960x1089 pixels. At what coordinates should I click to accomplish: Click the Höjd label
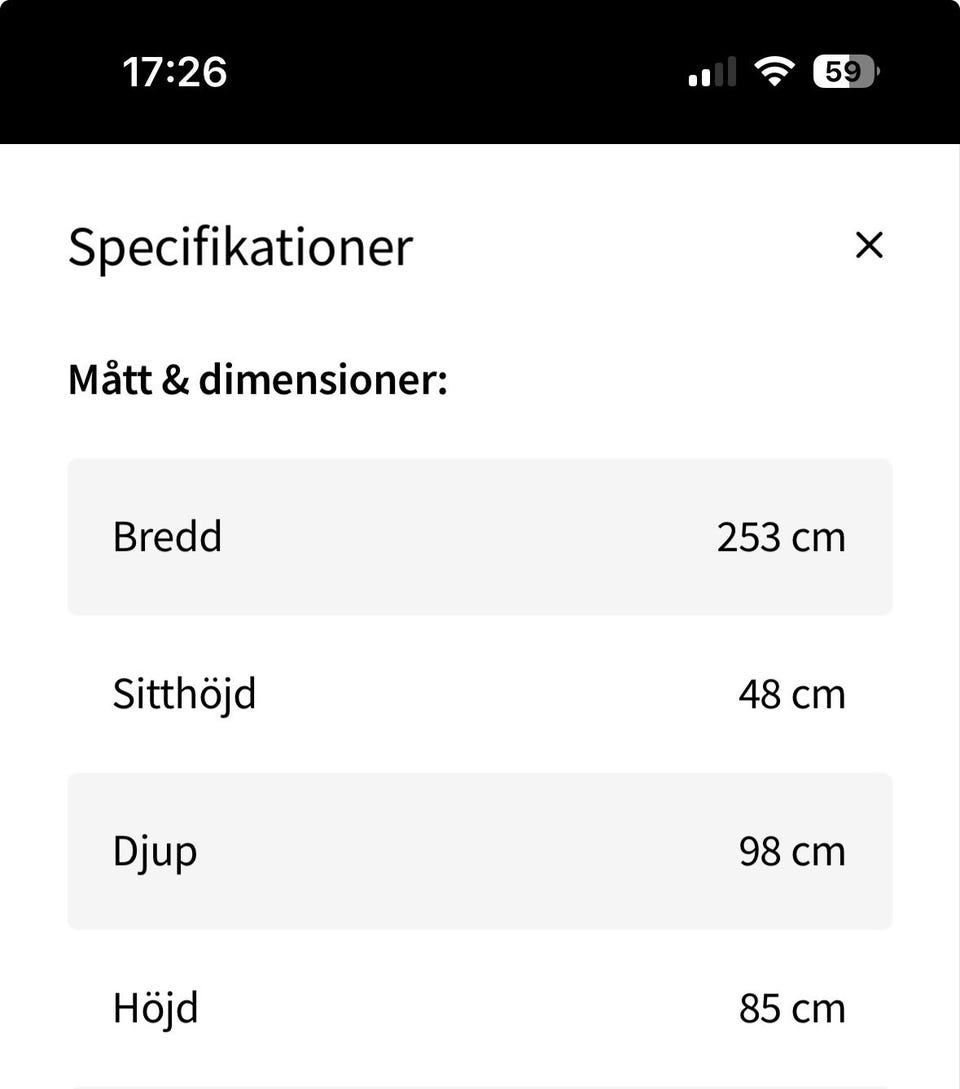click(x=155, y=1008)
